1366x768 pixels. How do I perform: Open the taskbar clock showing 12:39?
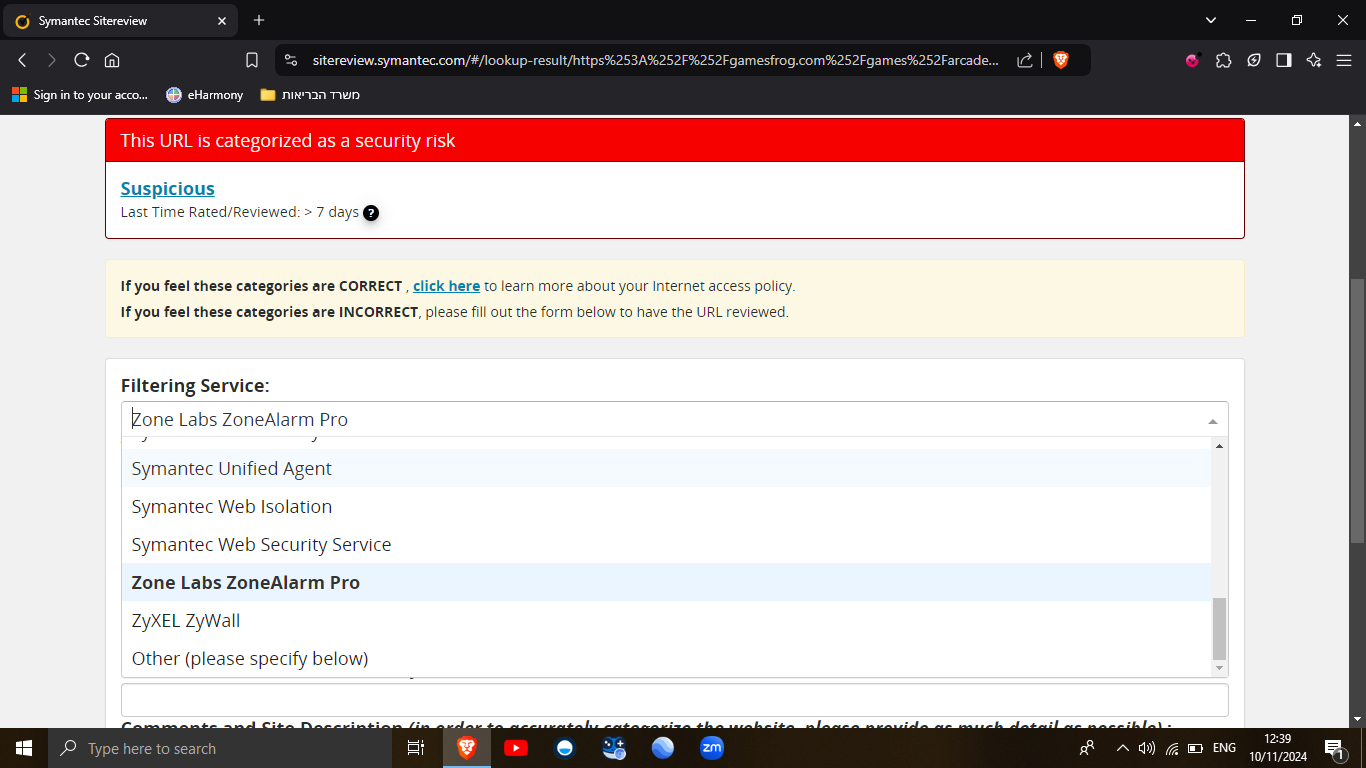point(1277,748)
